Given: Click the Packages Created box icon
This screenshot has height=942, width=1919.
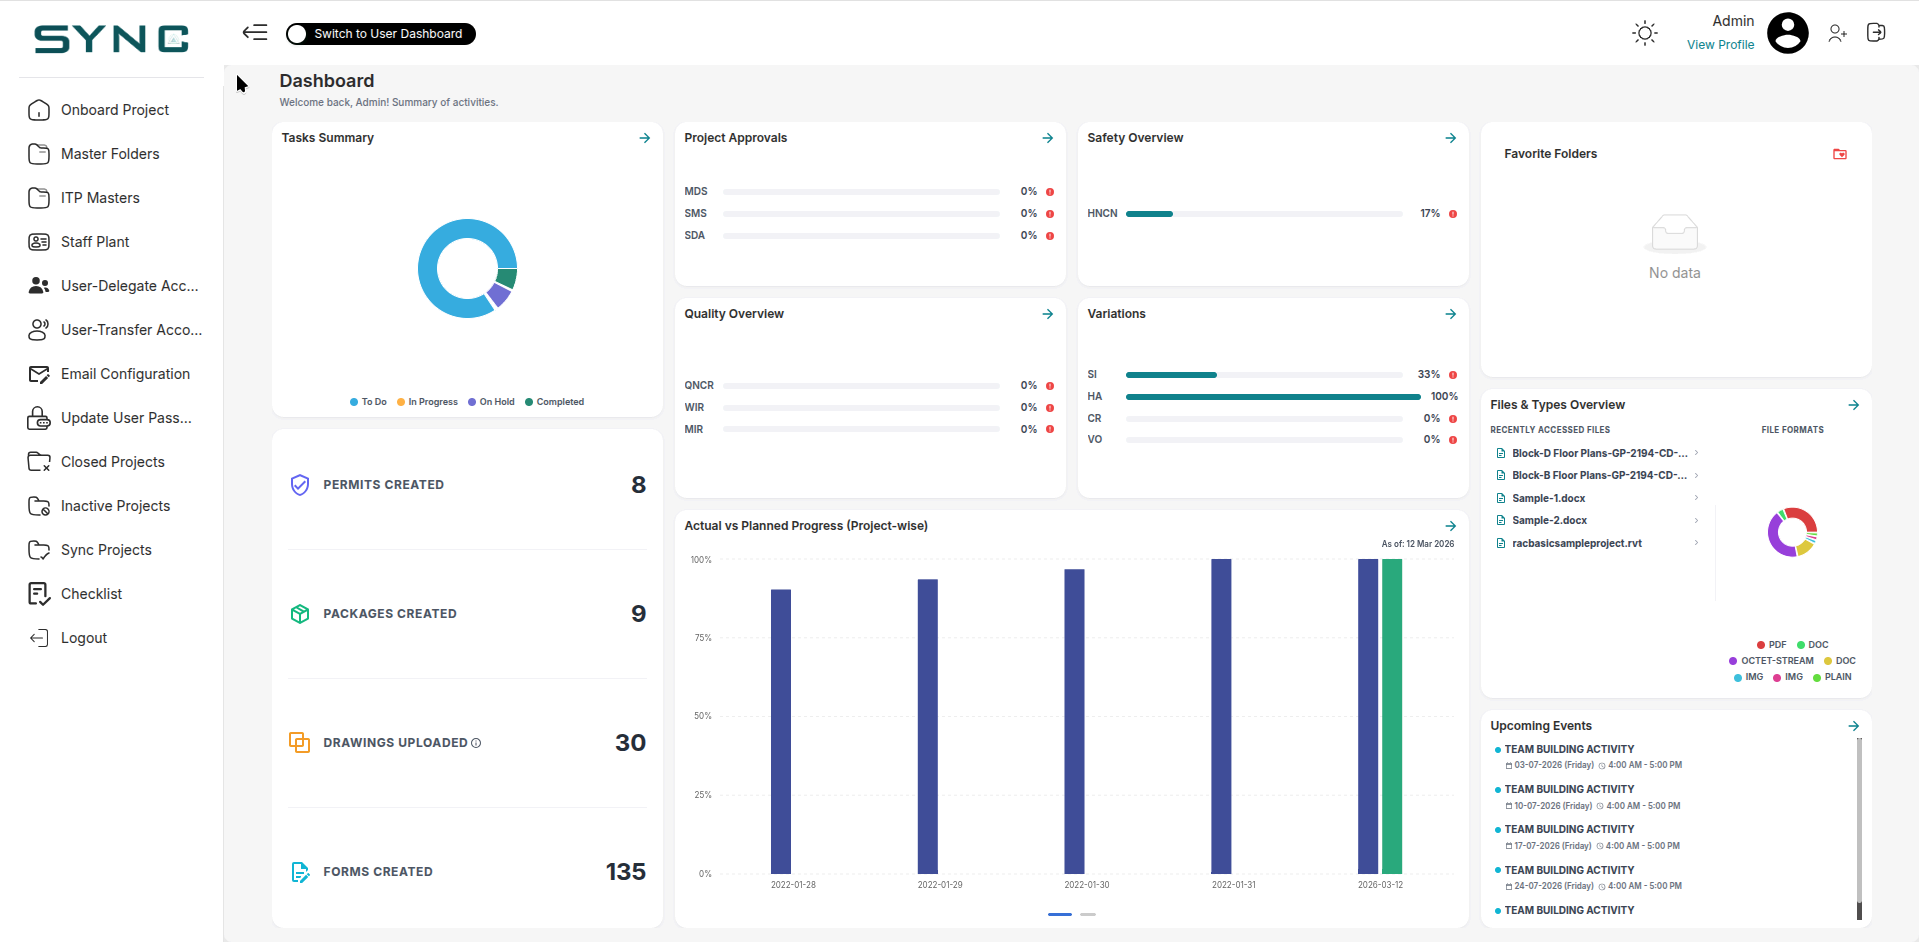Looking at the screenshot, I should click(300, 614).
